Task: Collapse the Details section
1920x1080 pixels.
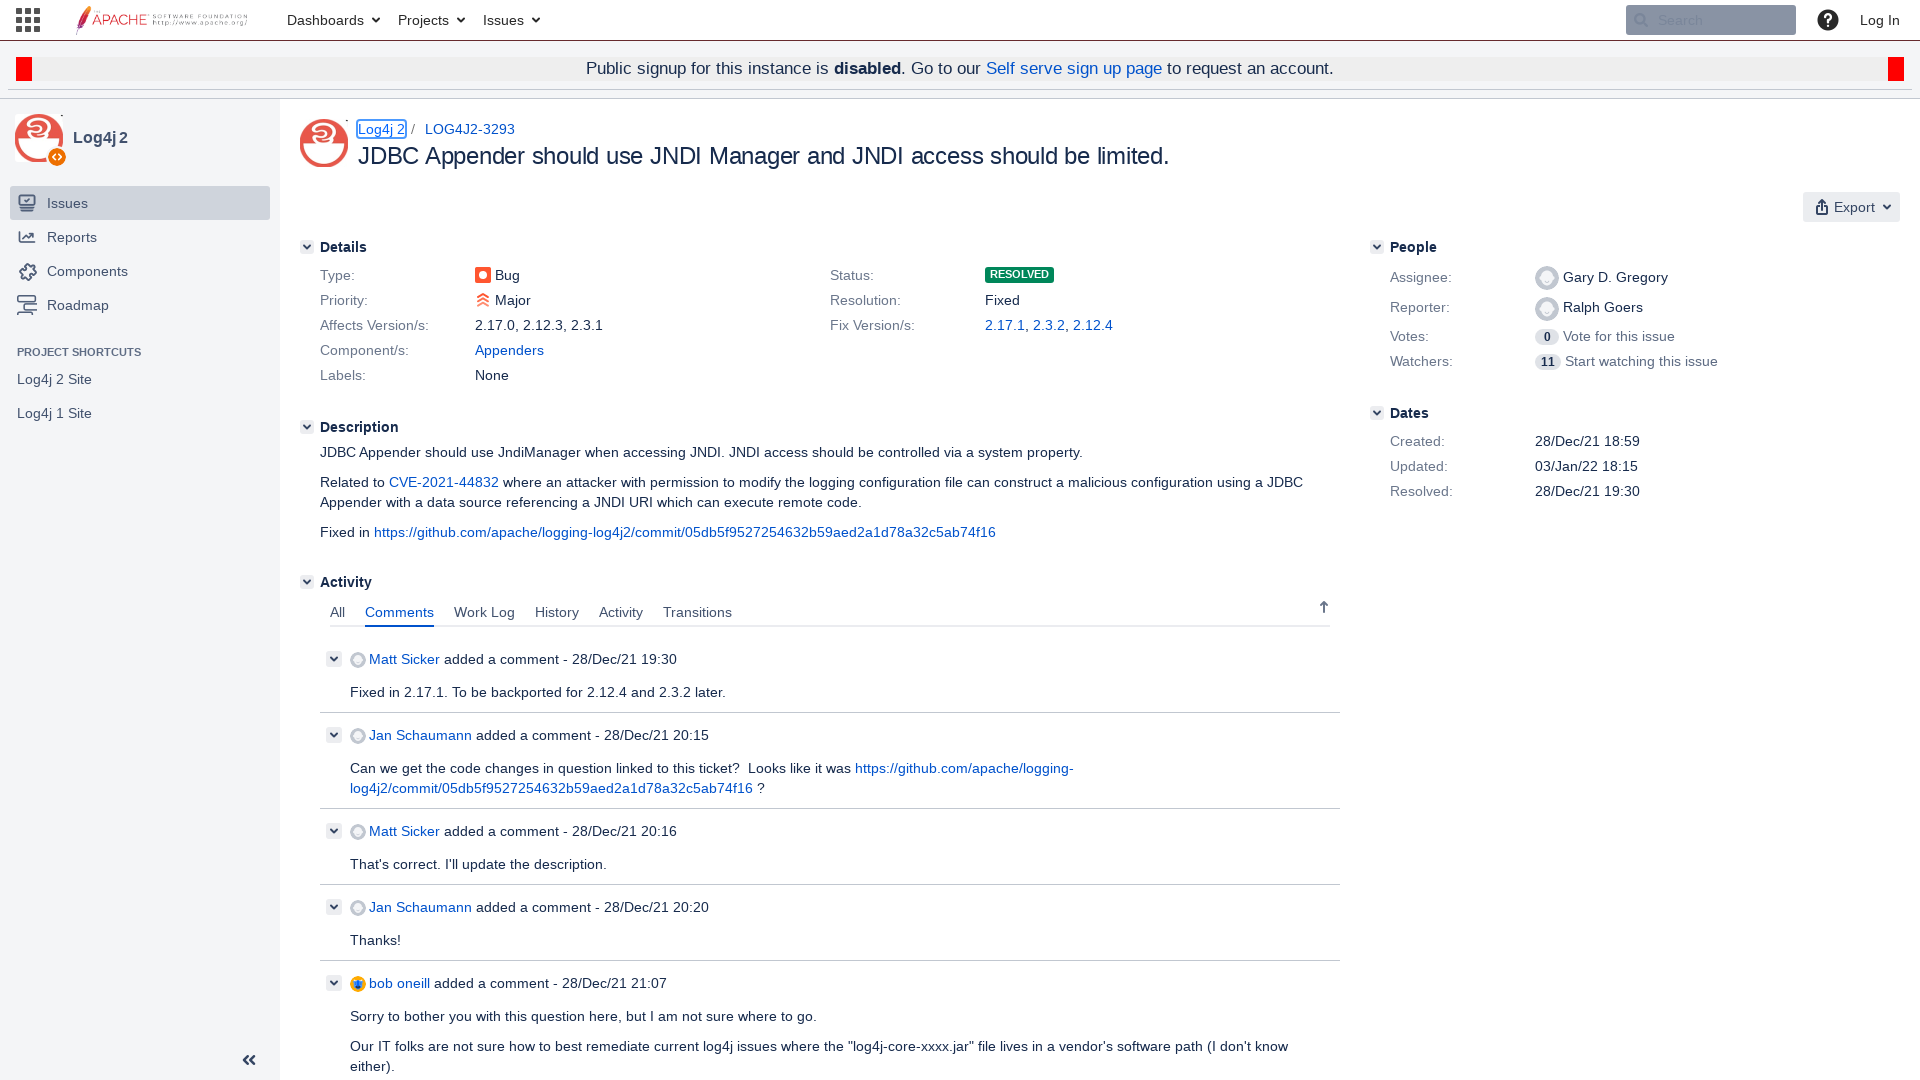Action: [307, 247]
